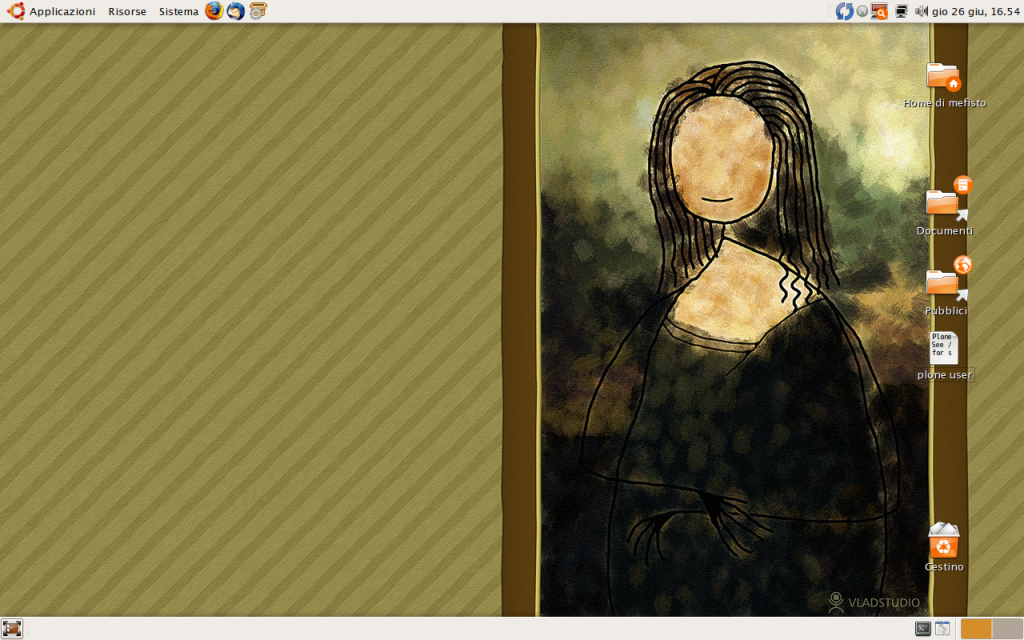Click the Ubuntu logo on the menu bar

pyautogui.click(x=16, y=10)
